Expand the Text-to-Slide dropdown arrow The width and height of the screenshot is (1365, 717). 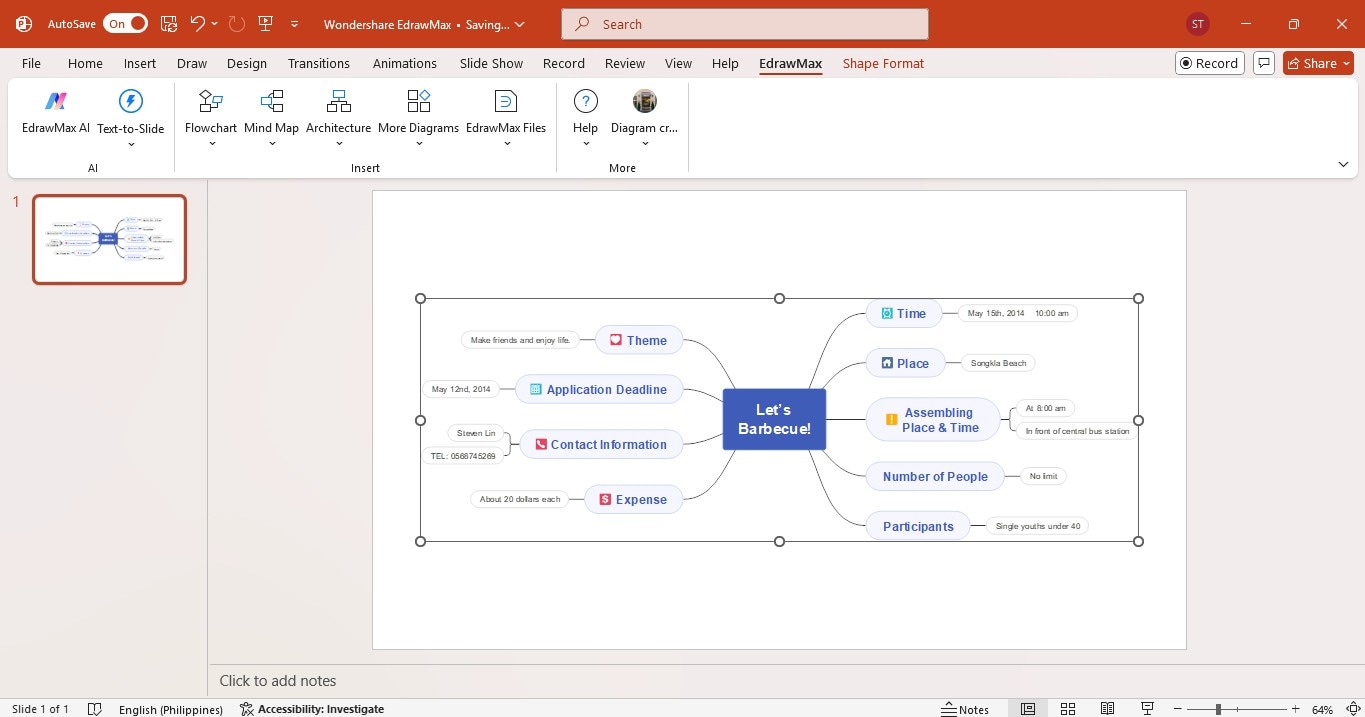pos(131,144)
